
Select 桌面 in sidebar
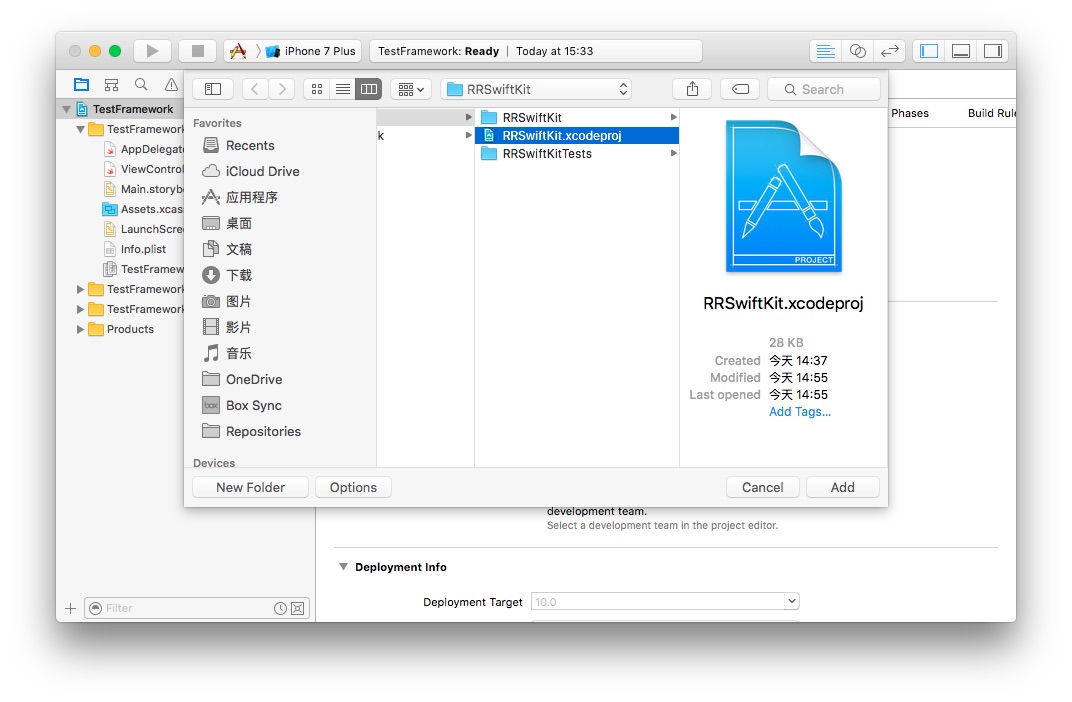[x=281, y=224]
